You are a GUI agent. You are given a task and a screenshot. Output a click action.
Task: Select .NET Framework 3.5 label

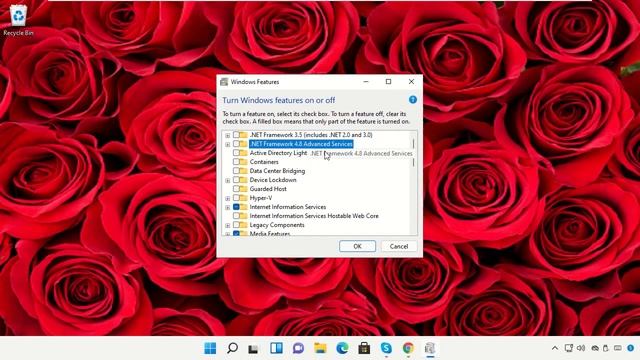tap(311, 135)
